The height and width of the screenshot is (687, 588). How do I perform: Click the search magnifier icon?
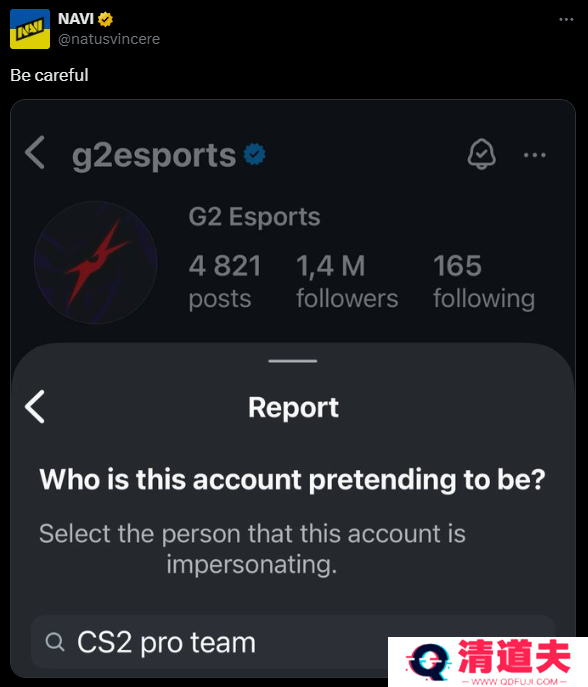(55, 642)
